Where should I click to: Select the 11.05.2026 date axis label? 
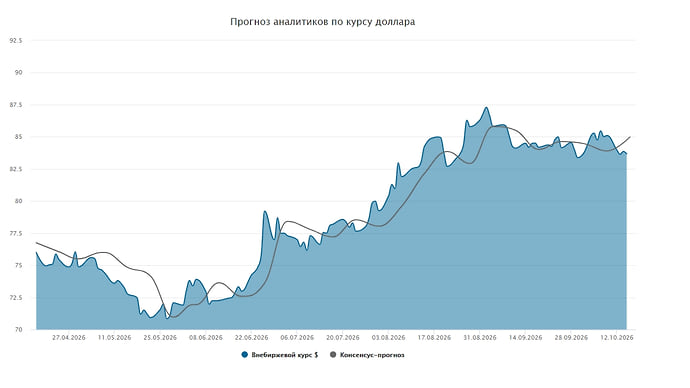[x=114, y=338]
